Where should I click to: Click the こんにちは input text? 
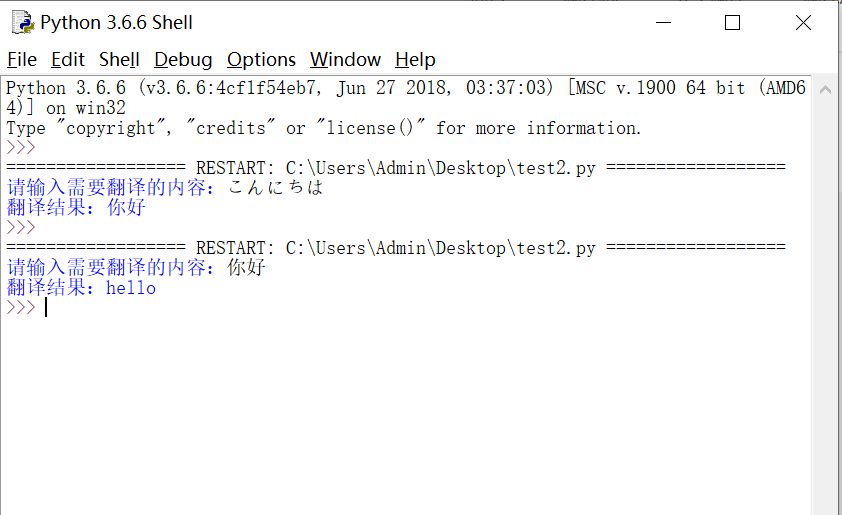275,188
